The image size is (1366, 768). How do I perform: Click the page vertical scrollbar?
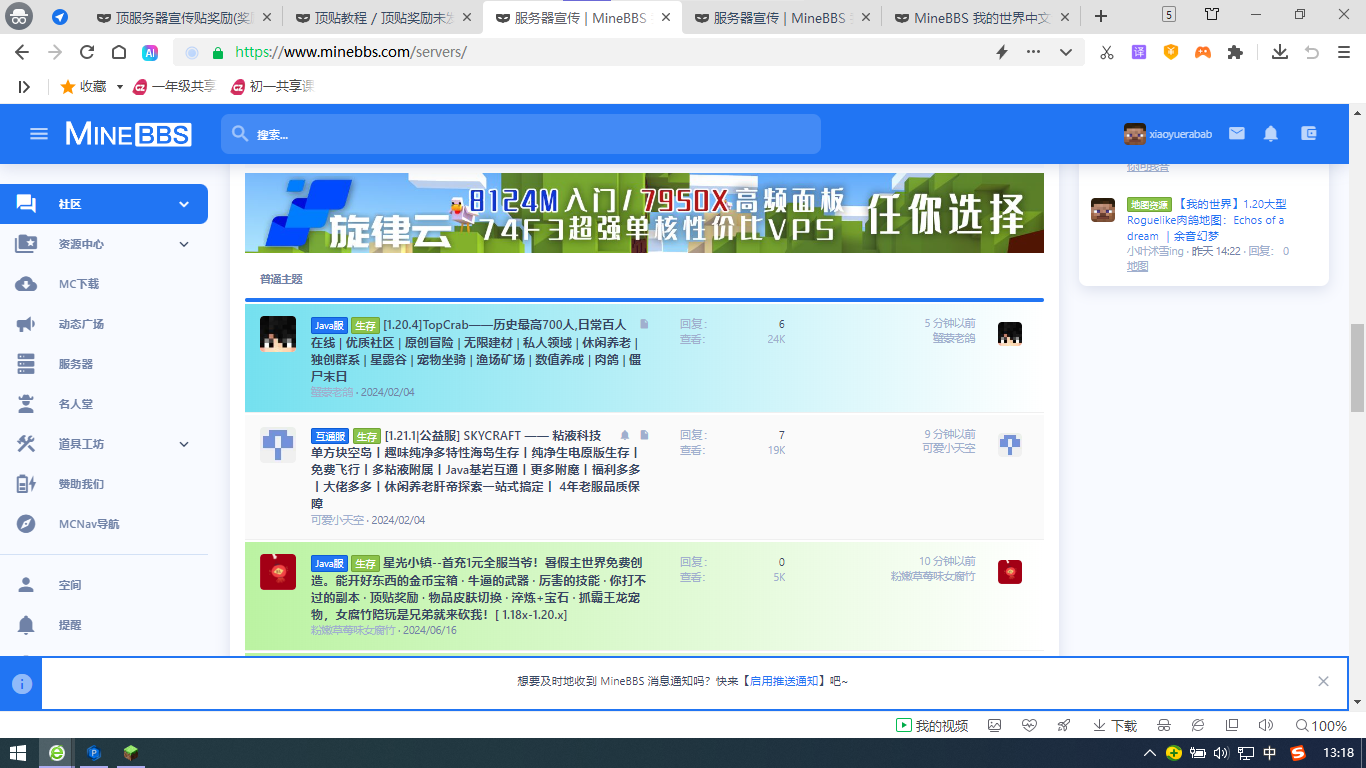1357,367
